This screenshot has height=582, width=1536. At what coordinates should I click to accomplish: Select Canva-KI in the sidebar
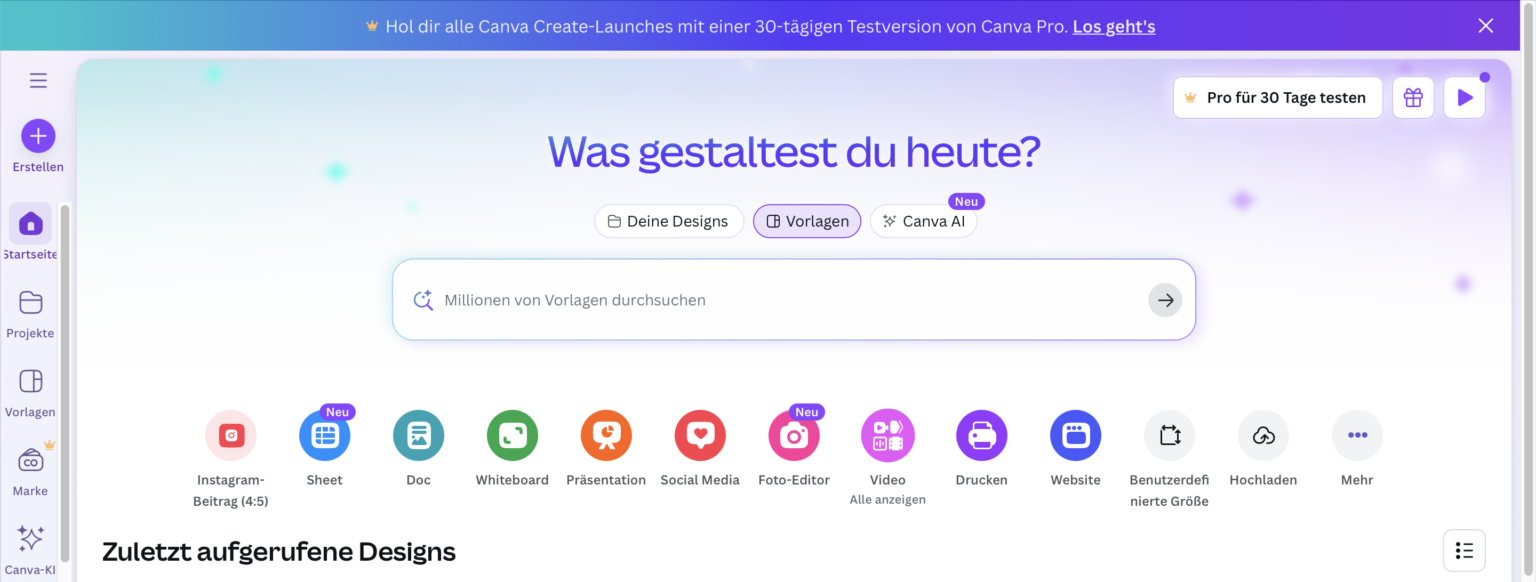coord(30,548)
